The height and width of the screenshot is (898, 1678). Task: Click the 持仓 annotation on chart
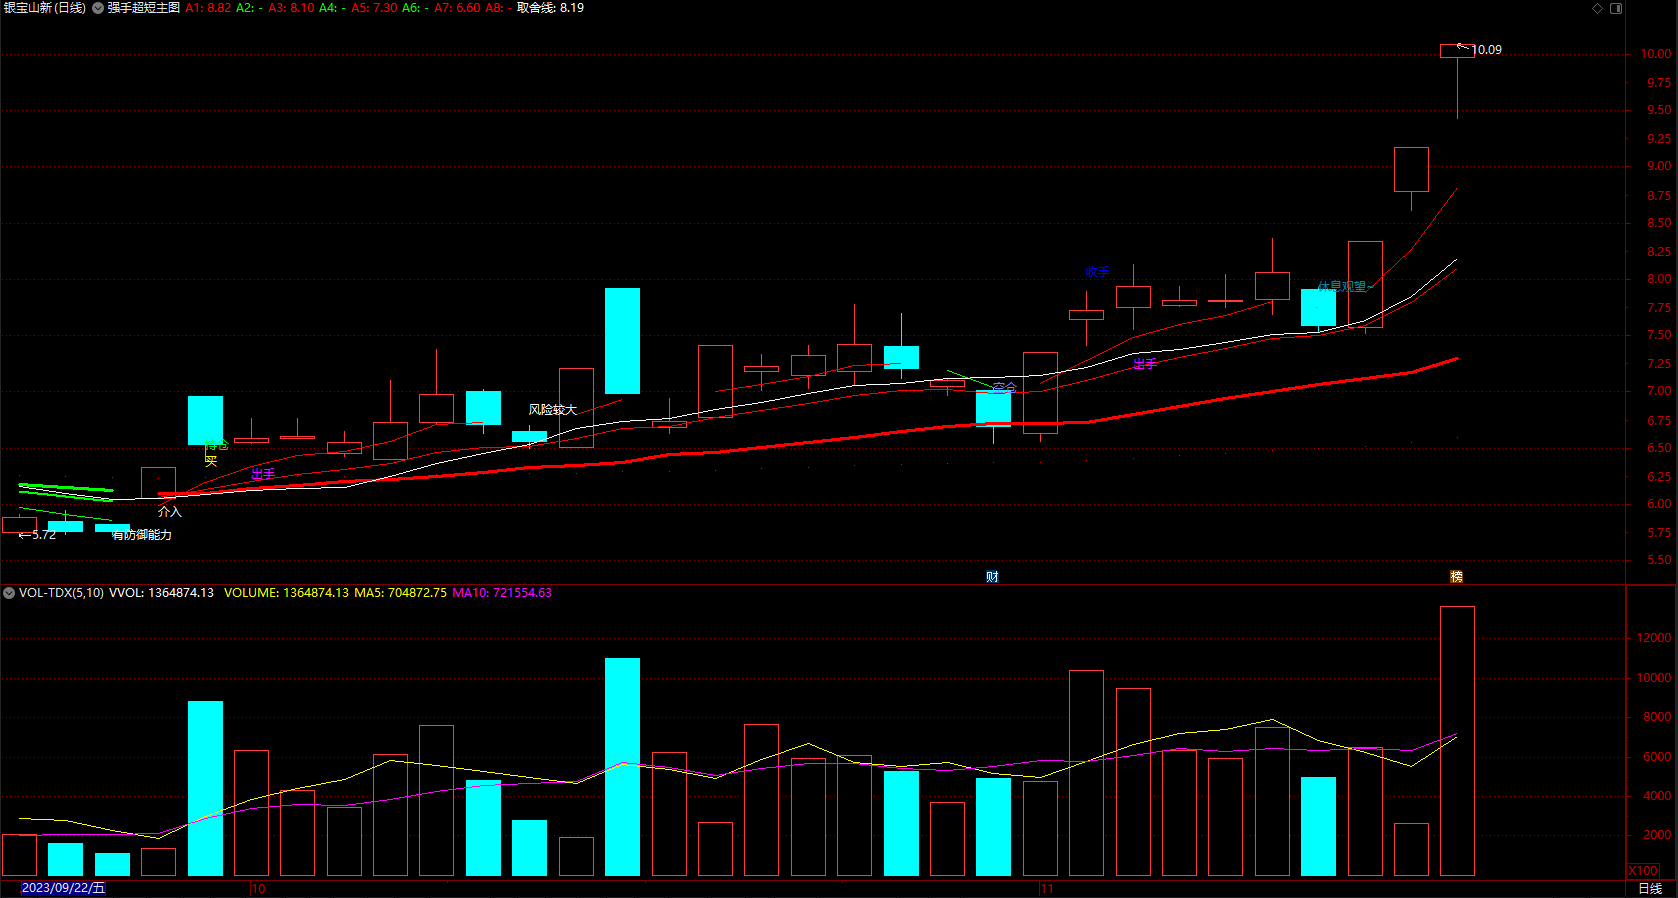point(217,445)
